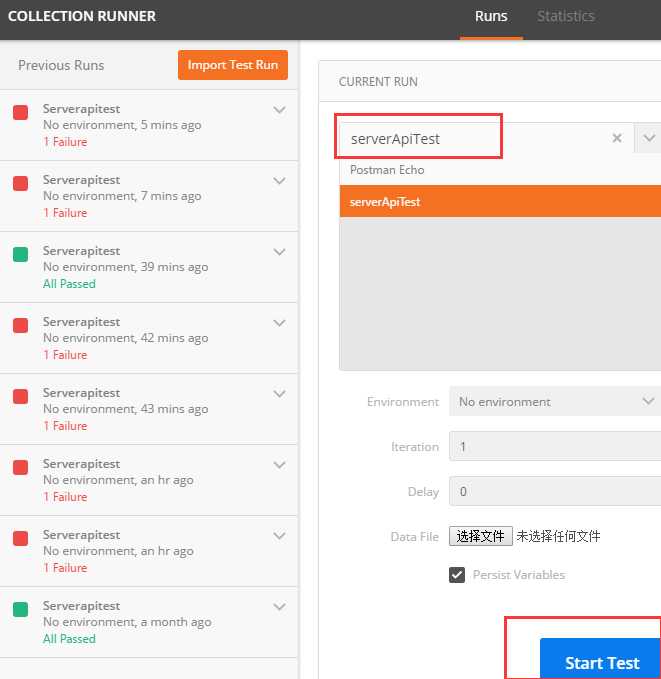Click the 'All Passed' text of the 39 mins ago run
This screenshot has width=661, height=679.
[x=69, y=284]
